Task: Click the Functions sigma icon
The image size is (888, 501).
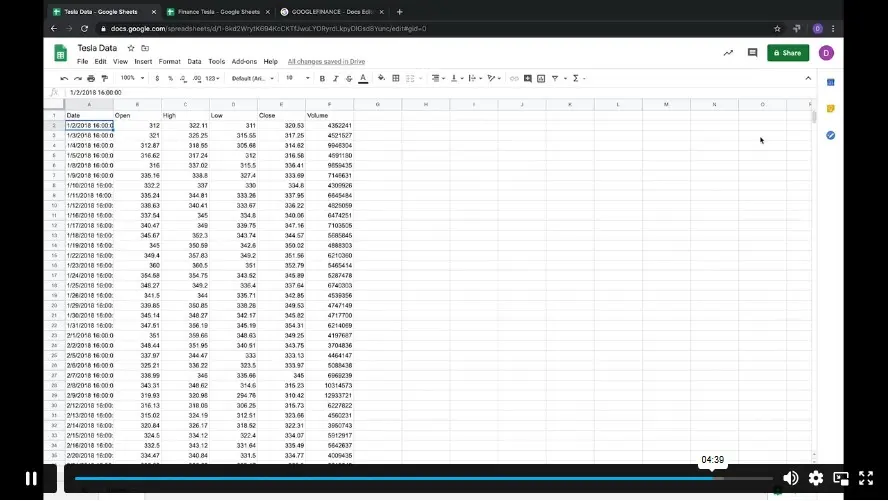Action: click(x=575, y=79)
